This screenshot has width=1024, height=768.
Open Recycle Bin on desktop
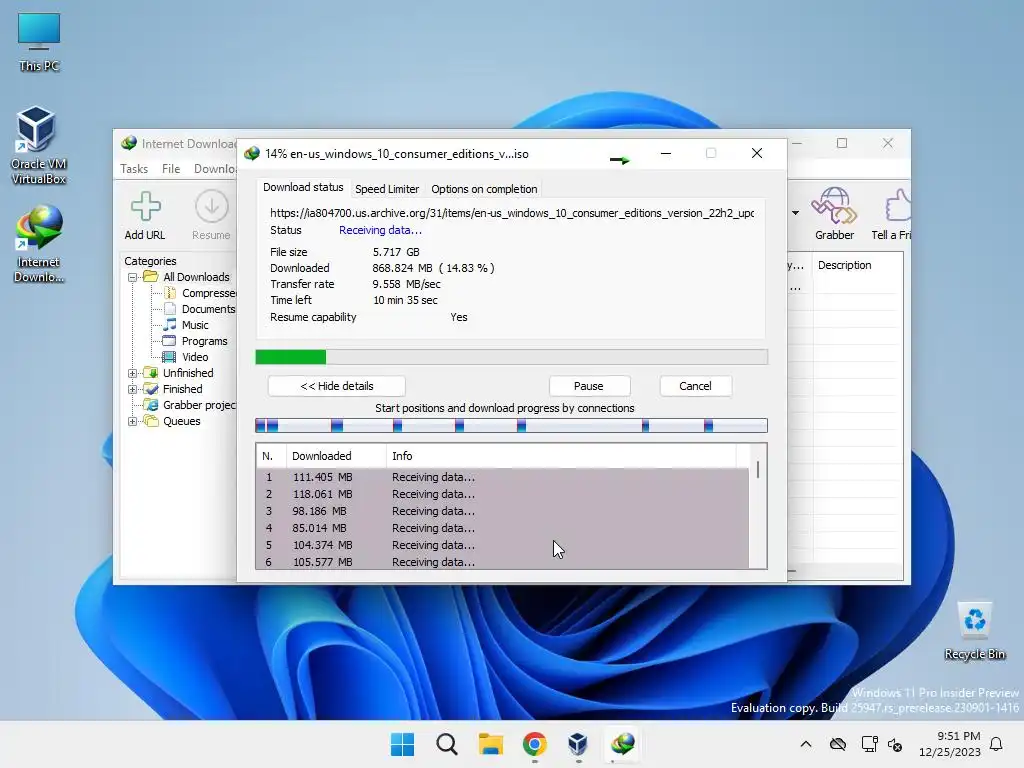coord(974,631)
